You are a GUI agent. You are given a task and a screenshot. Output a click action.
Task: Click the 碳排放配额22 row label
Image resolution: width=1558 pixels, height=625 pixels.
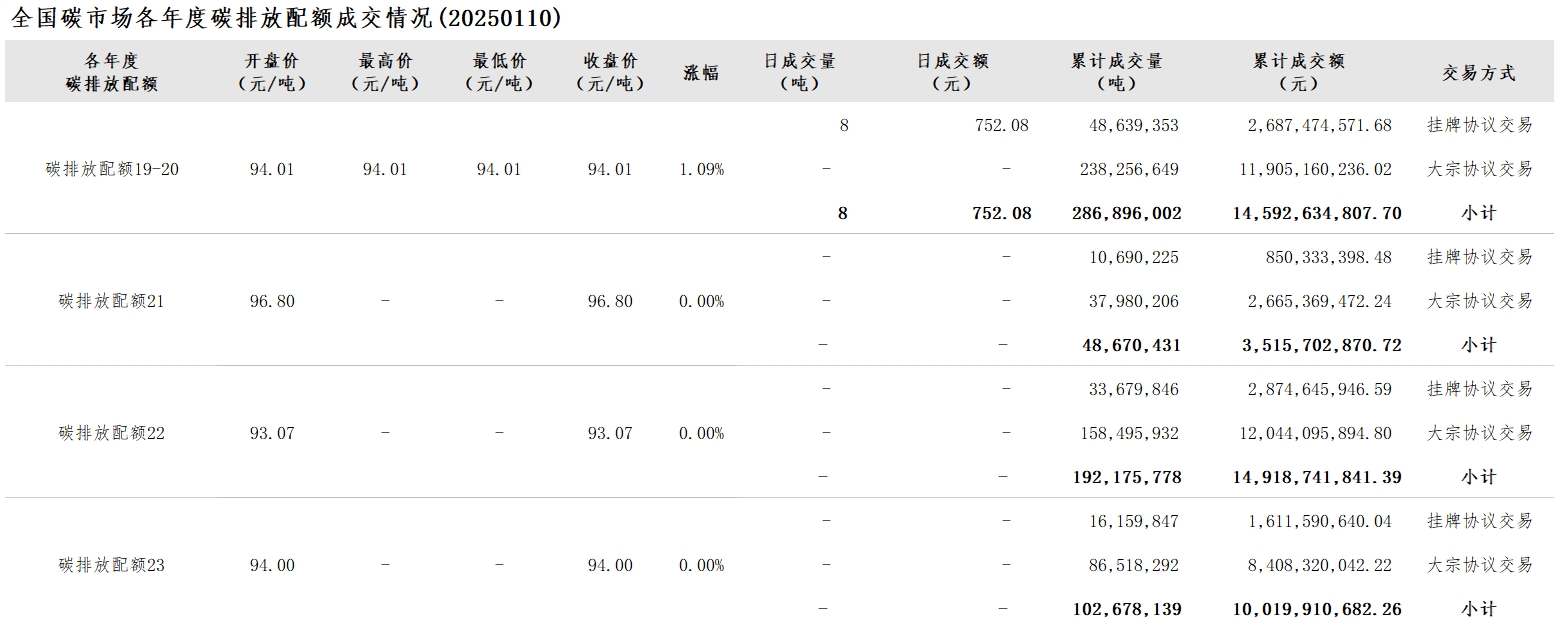[x=112, y=433]
